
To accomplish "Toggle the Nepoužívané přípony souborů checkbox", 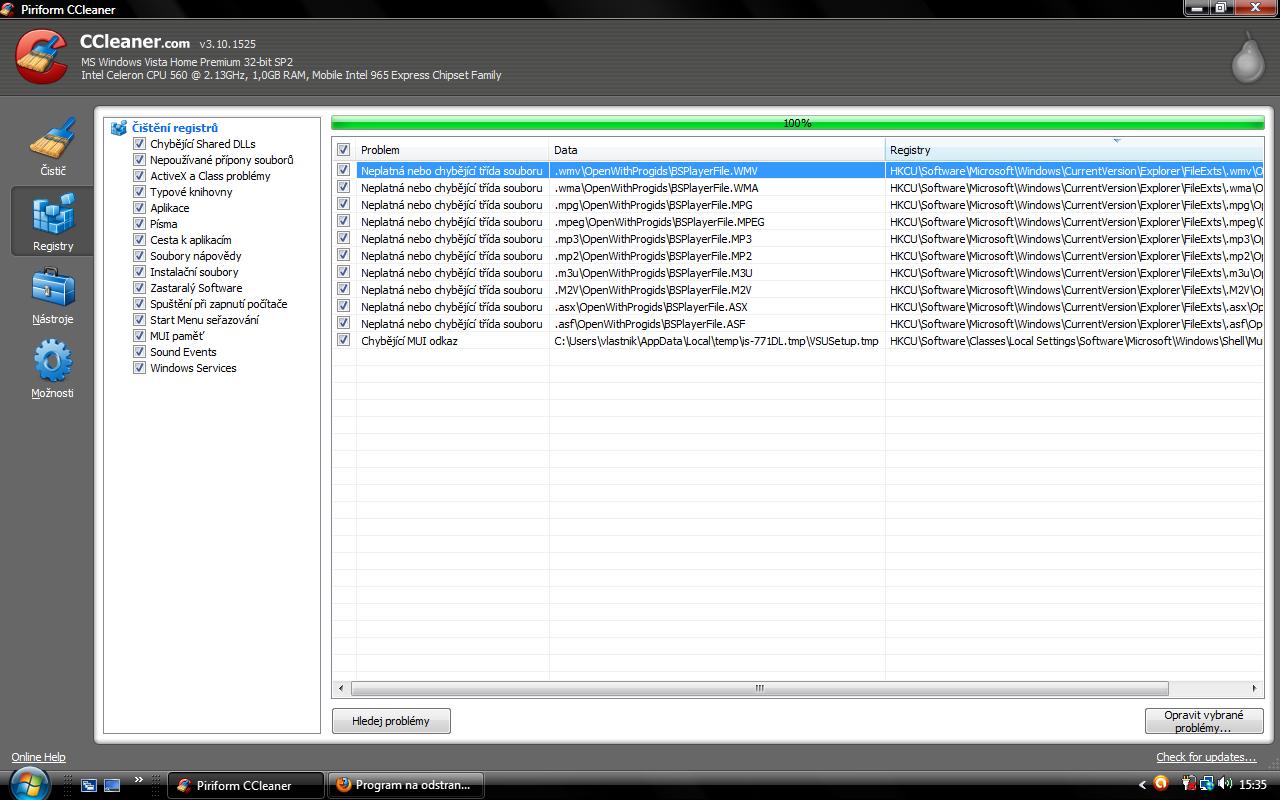I will (140, 160).
